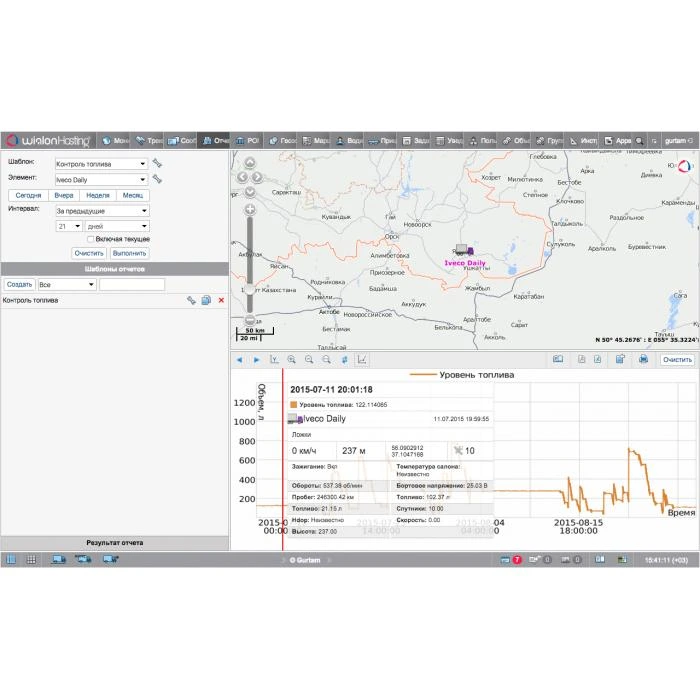700x700 pixels.
Task: Click the copy icon in Контроль топлива row
Action: tap(206, 300)
